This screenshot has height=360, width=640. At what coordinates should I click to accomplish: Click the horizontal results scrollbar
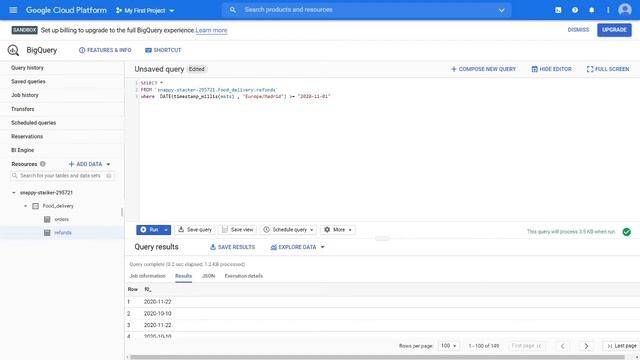[377, 358]
